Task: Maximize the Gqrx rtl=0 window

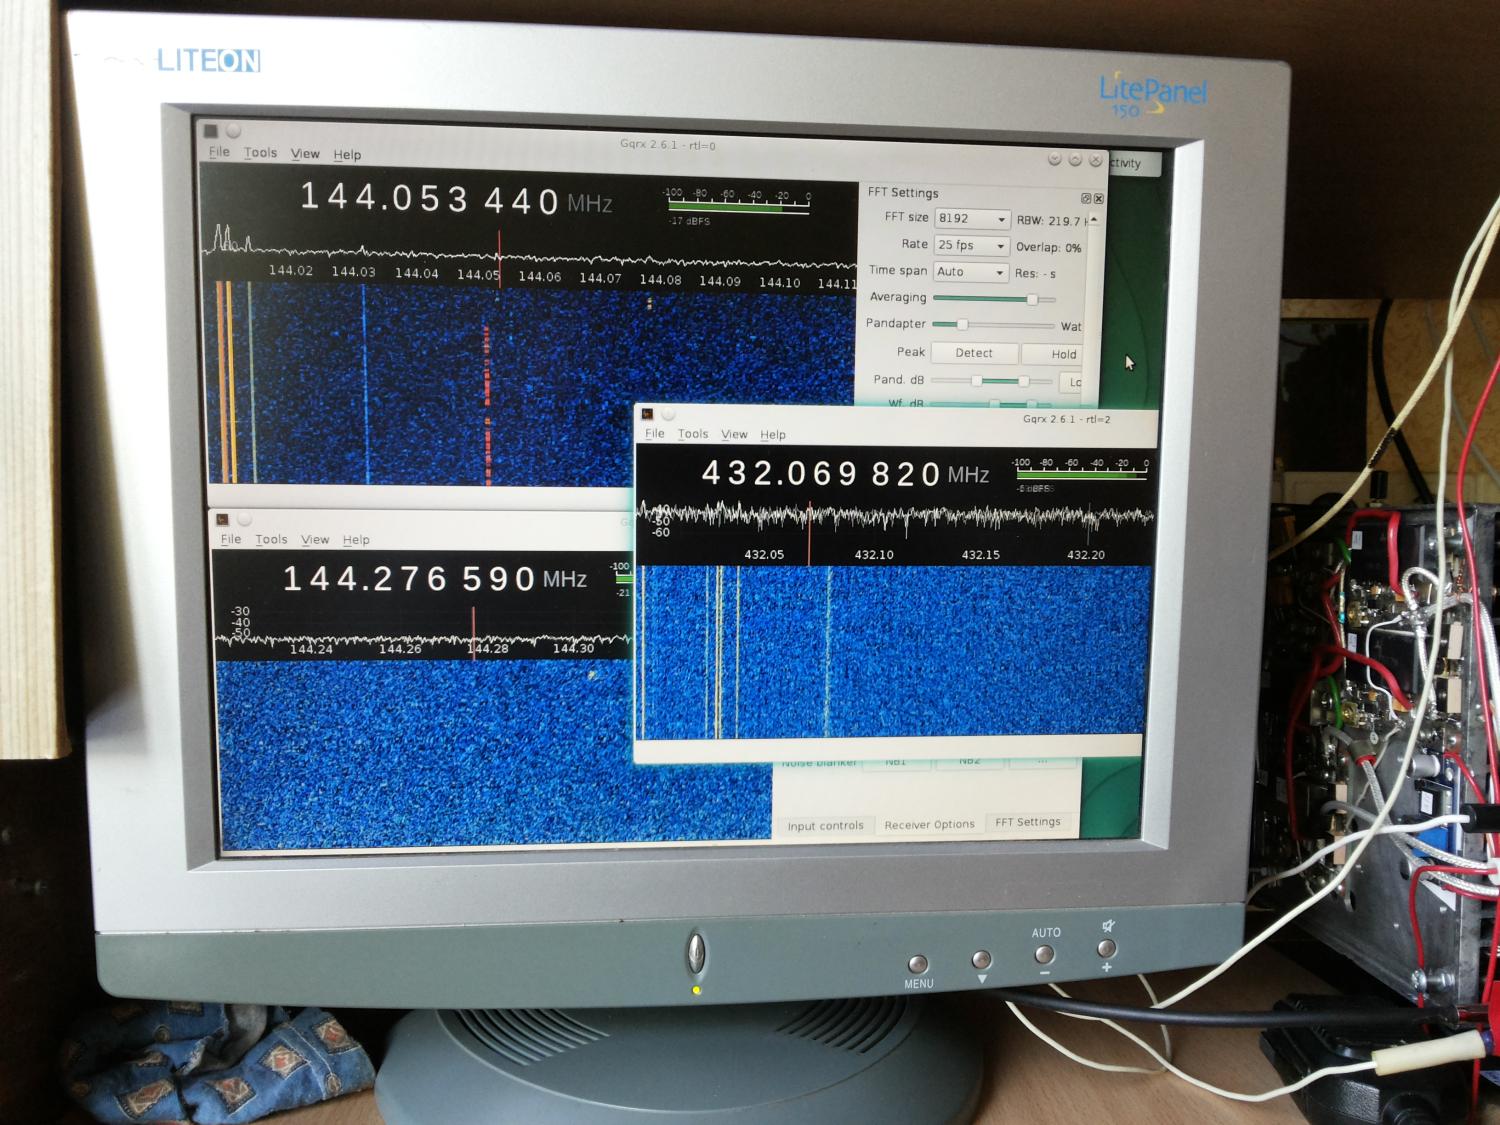Action: pos(1075,160)
